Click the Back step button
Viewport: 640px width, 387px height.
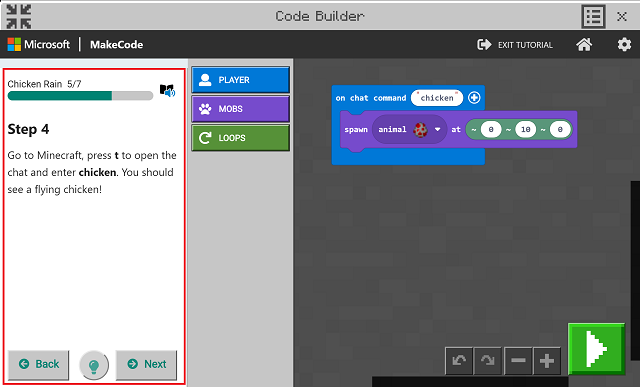tap(39, 364)
